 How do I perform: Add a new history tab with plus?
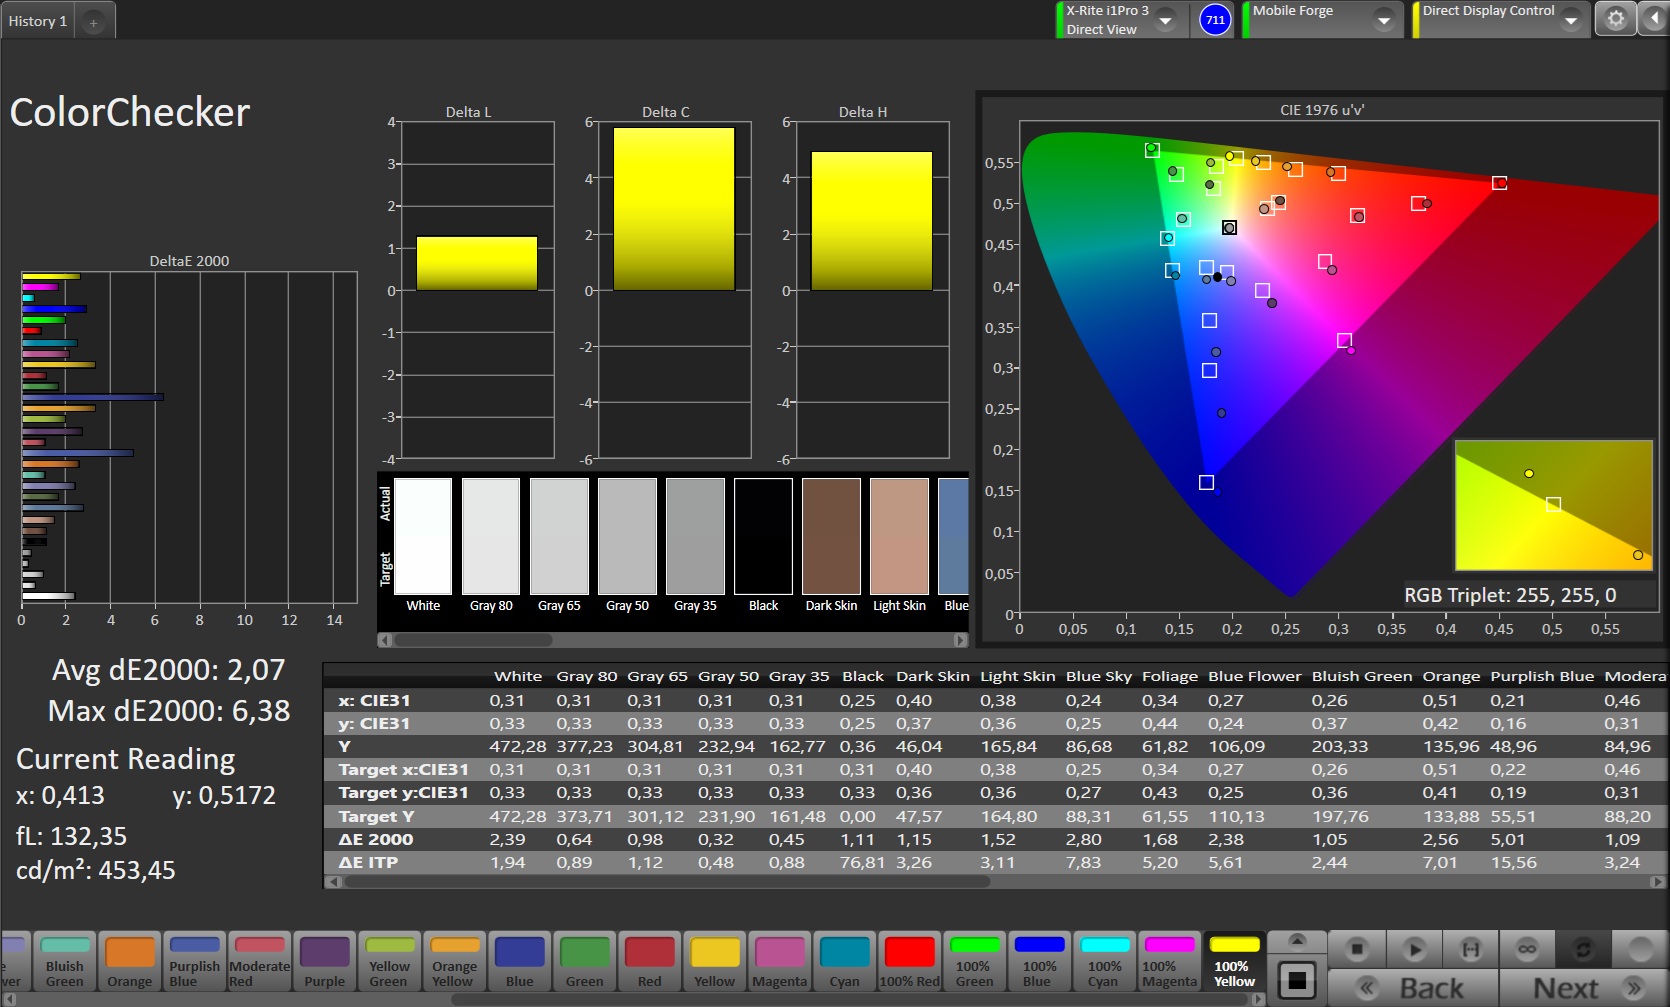point(93,22)
